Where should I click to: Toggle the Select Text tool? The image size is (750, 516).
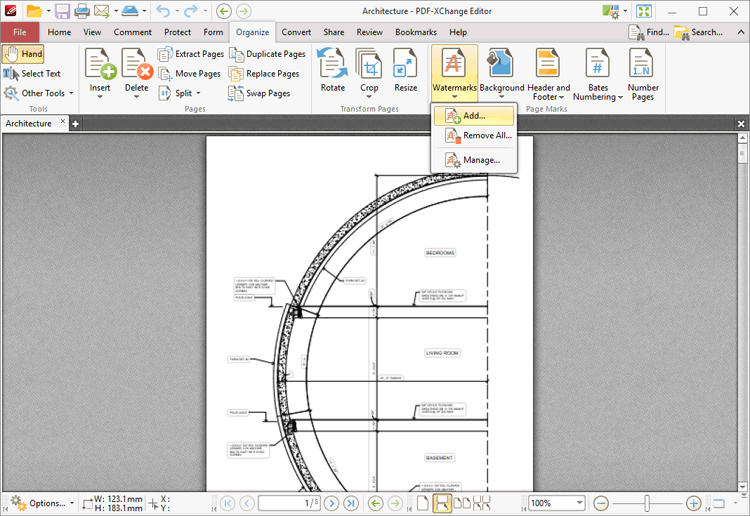click(x=32, y=73)
